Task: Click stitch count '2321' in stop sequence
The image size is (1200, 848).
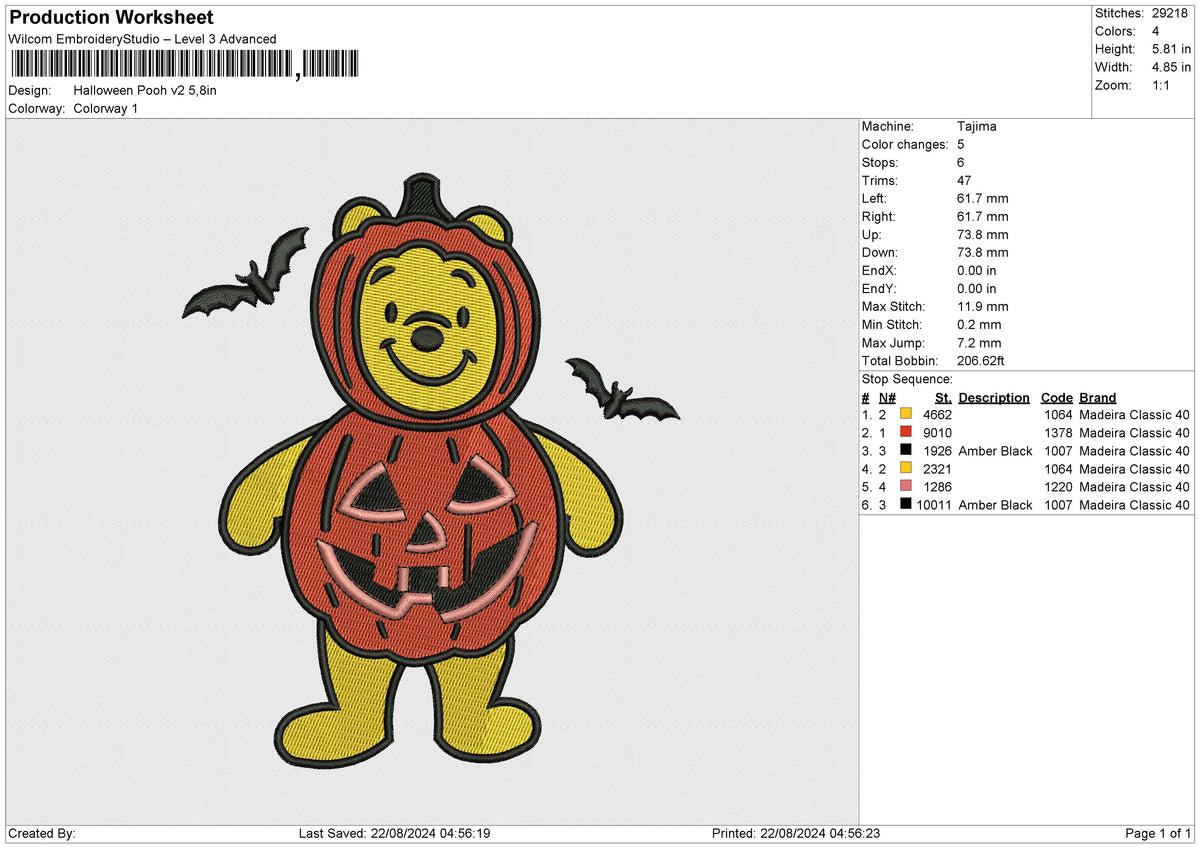Action: [938, 469]
